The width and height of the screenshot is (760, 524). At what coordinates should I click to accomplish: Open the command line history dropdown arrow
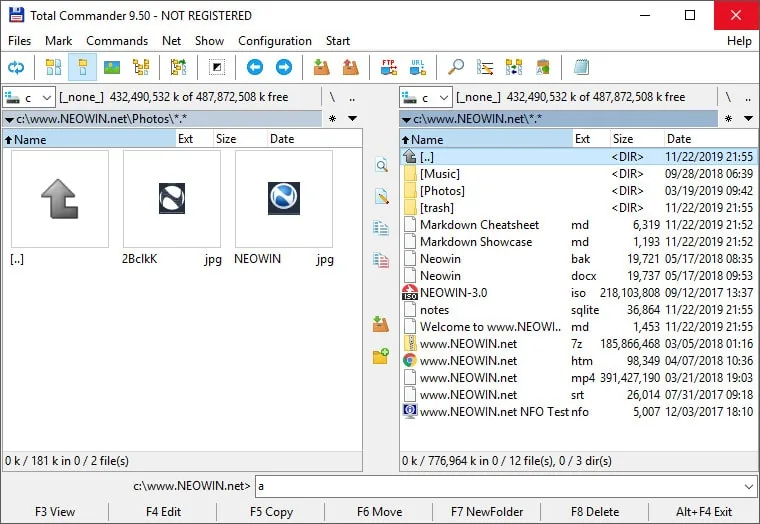tap(749, 486)
